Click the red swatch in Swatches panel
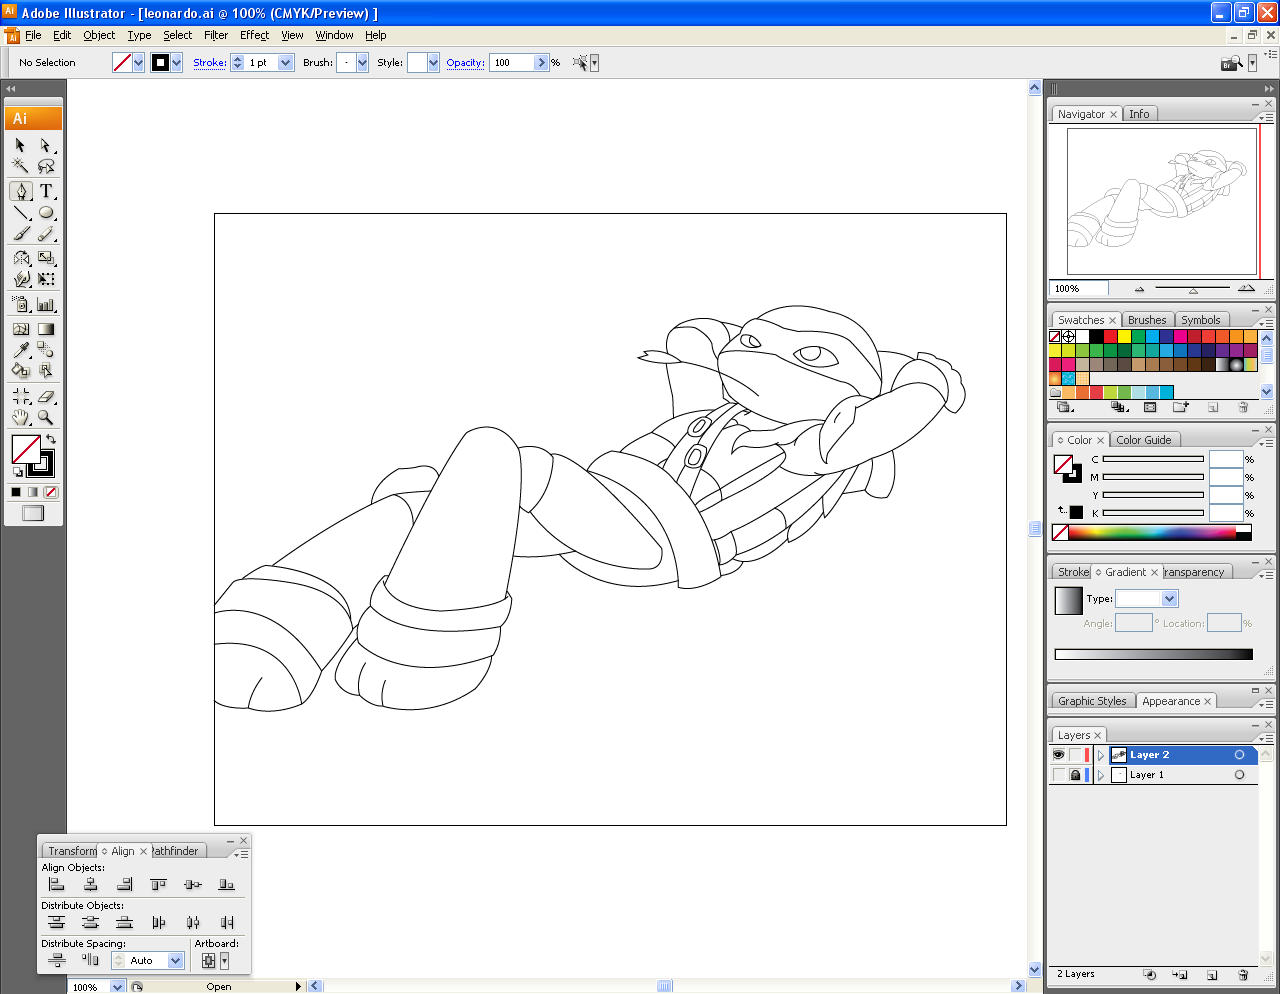The height and width of the screenshot is (994, 1280). (x=1110, y=336)
